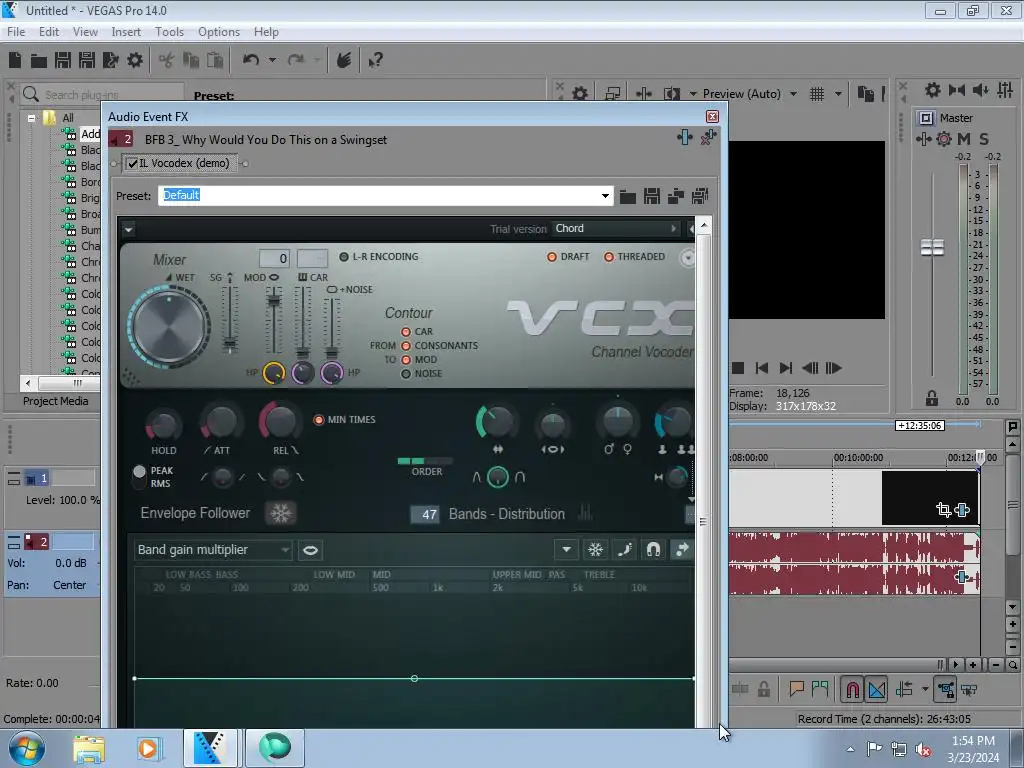
Task: Insert region flags icon on timeline toolbar
Action: click(820, 688)
